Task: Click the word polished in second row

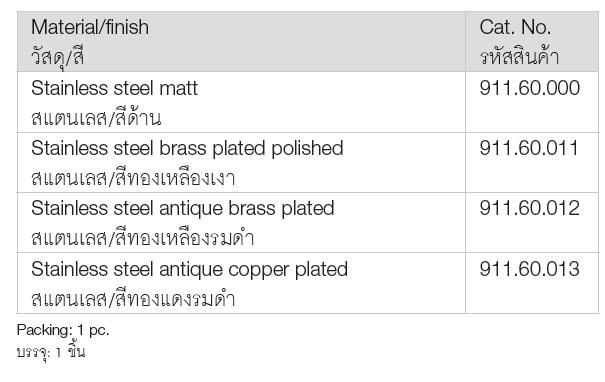Action: [307, 149]
